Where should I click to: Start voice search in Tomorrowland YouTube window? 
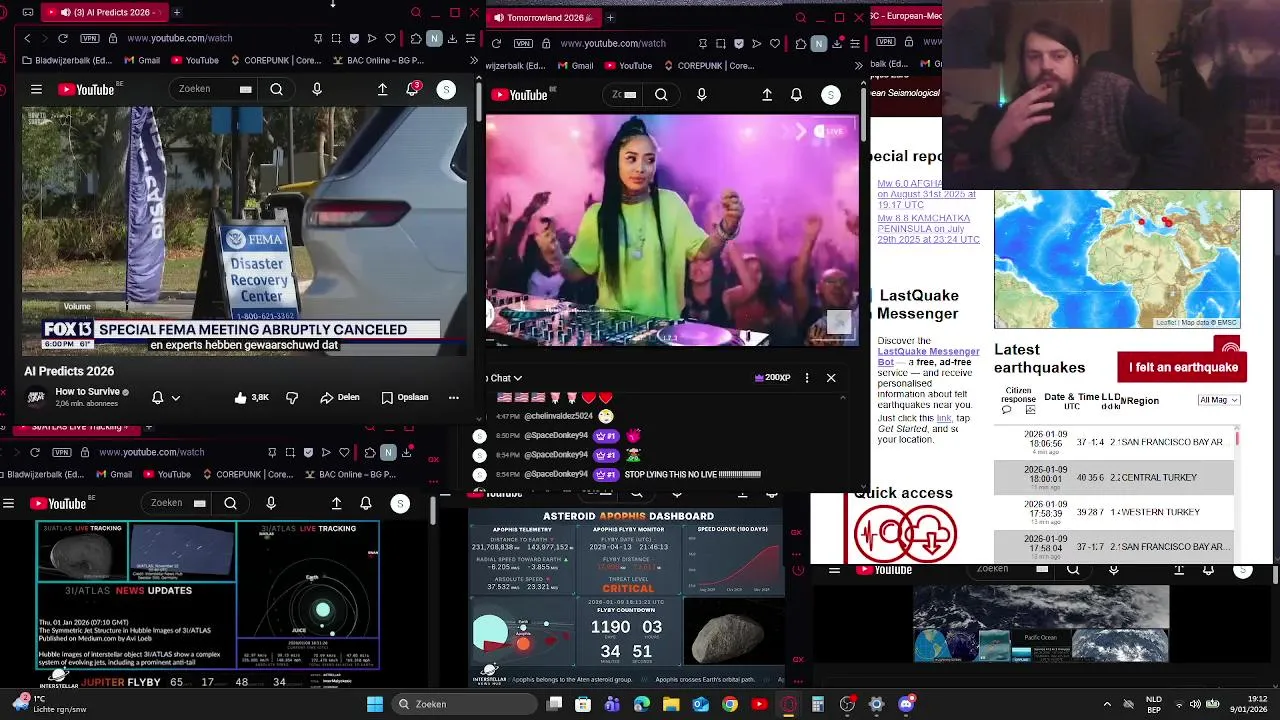701,95
